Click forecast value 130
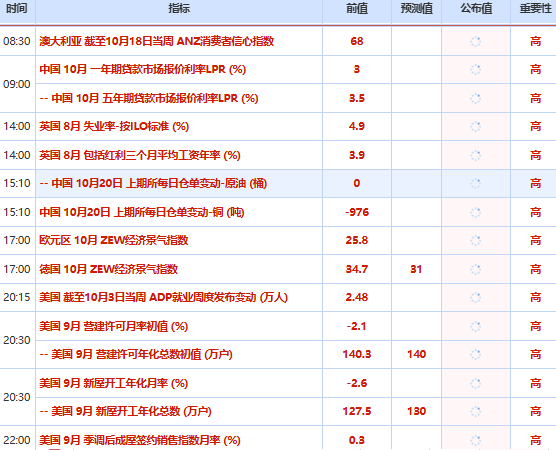This screenshot has width=556, height=450. 416,411
